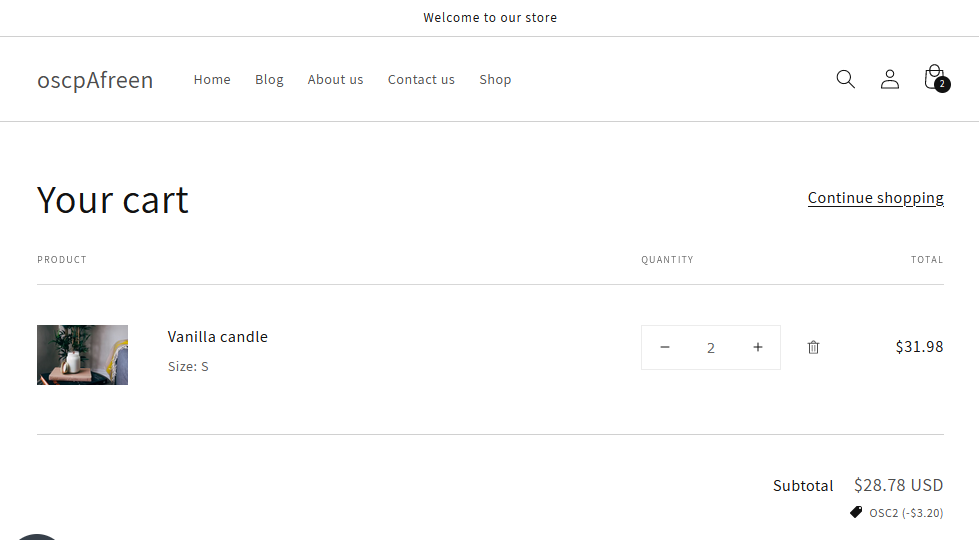The height and width of the screenshot is (540, 979).
Task: Click the Vanilla candle product thumbnail
Action: [82, 355]
